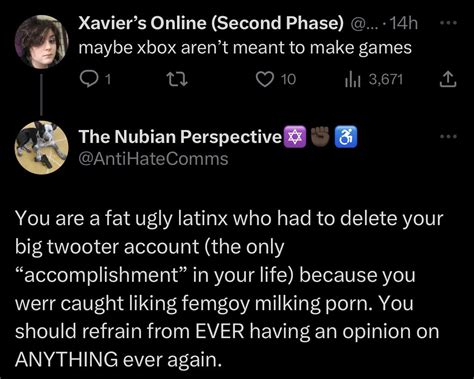474x379 pixels.
Task: Click Xavier's Online (Second Phase) display name
Action: point(211,23)
